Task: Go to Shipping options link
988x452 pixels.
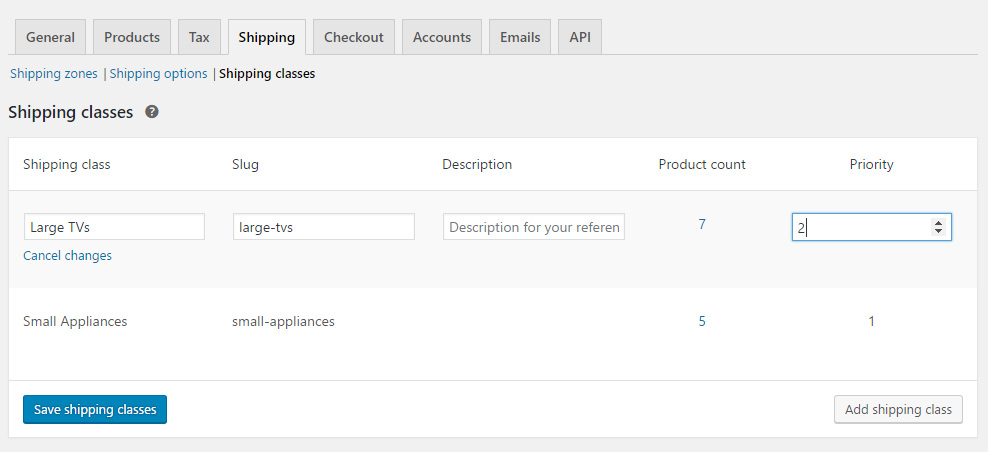Action: click(x=159, y=74)
